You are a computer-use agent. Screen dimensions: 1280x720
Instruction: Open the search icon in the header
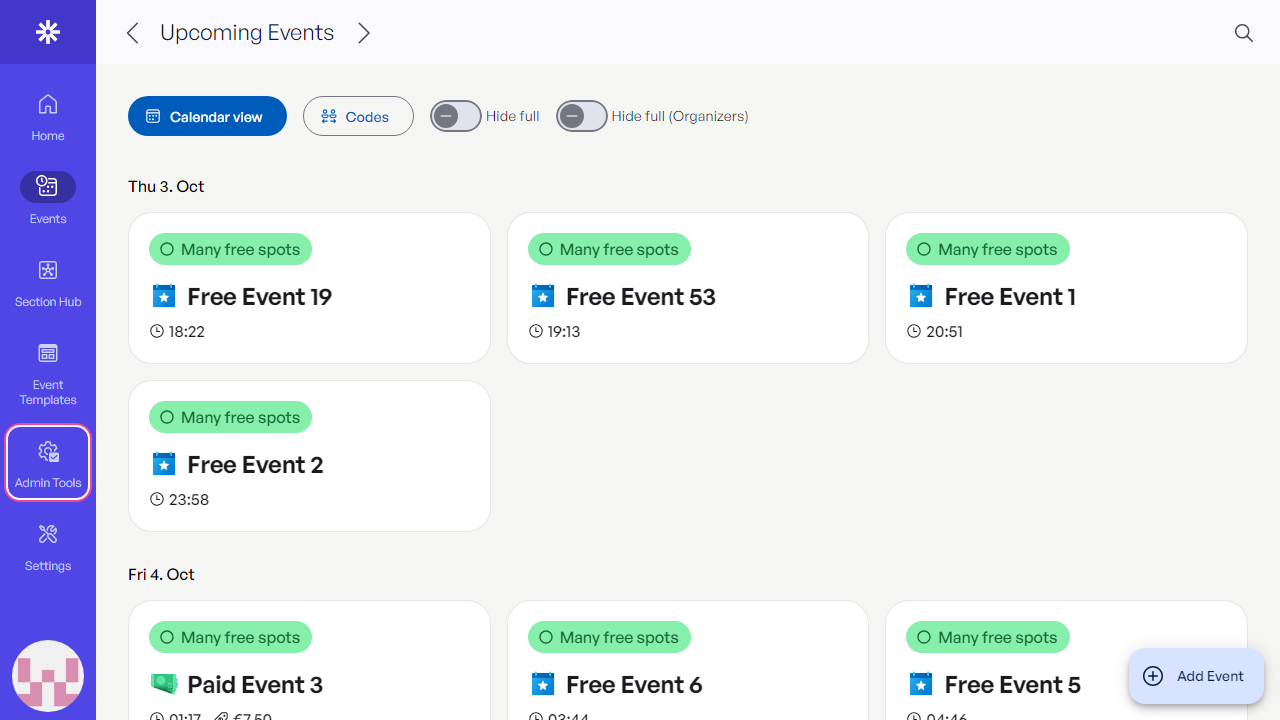coord(1243,33)
